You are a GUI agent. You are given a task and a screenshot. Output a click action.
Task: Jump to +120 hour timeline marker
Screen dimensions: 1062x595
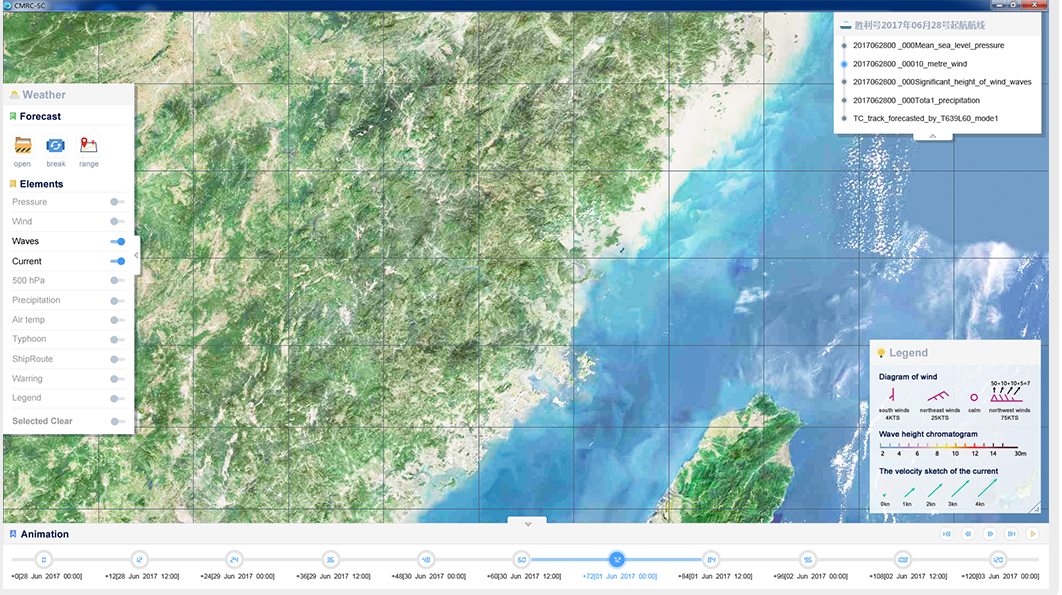click(x=997, y=560)
